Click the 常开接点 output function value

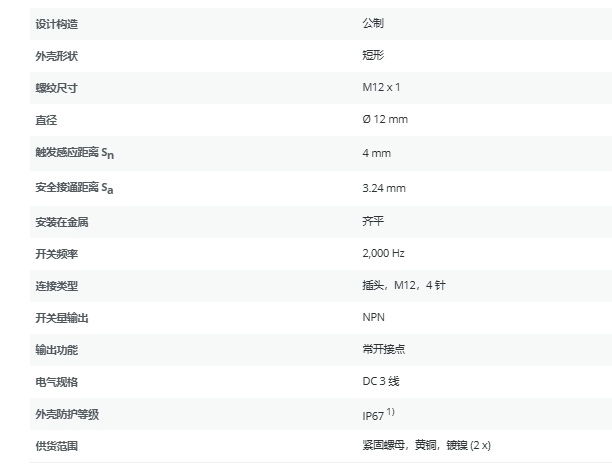coord(383,349)
